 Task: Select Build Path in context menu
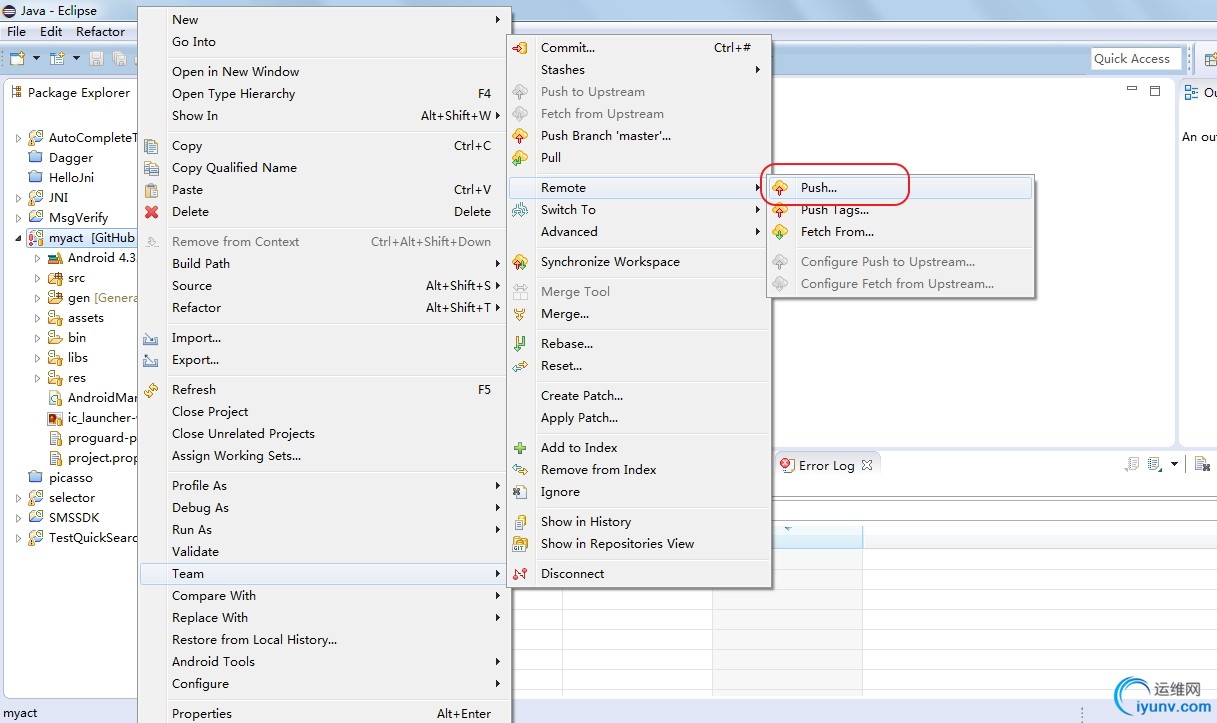(324, 264)
